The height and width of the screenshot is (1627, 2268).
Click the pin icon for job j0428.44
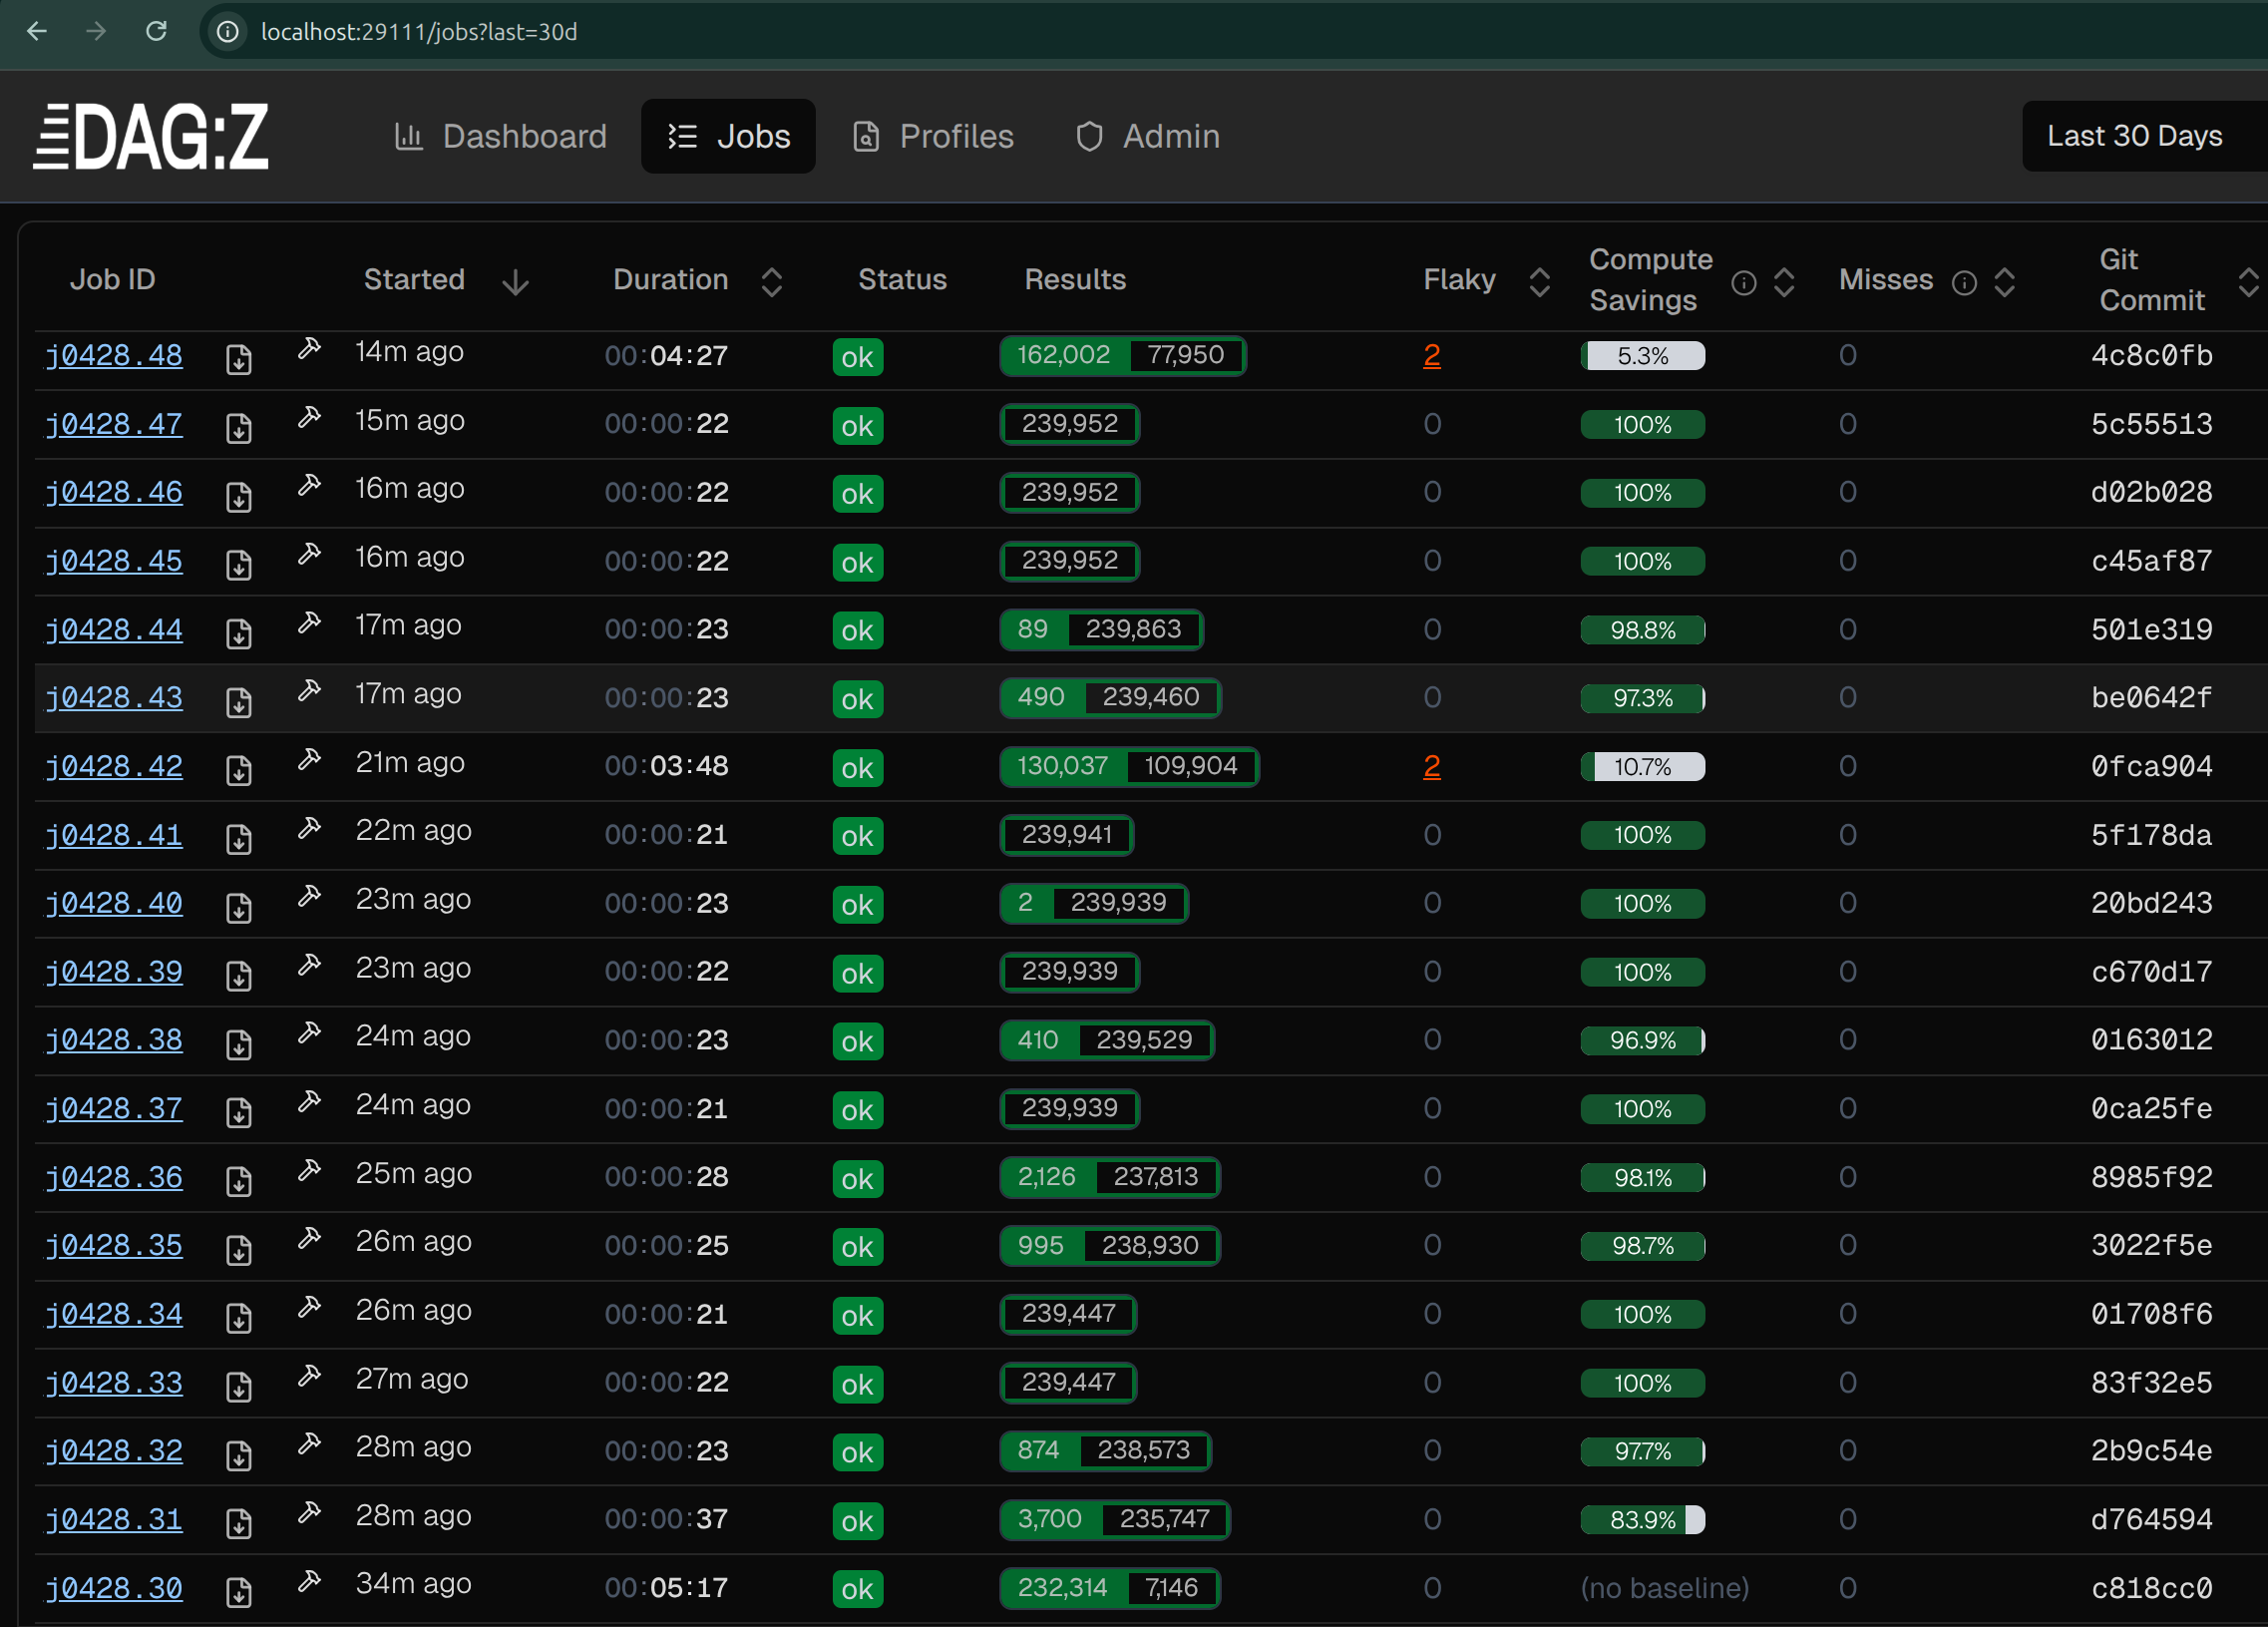pos(309,622)
